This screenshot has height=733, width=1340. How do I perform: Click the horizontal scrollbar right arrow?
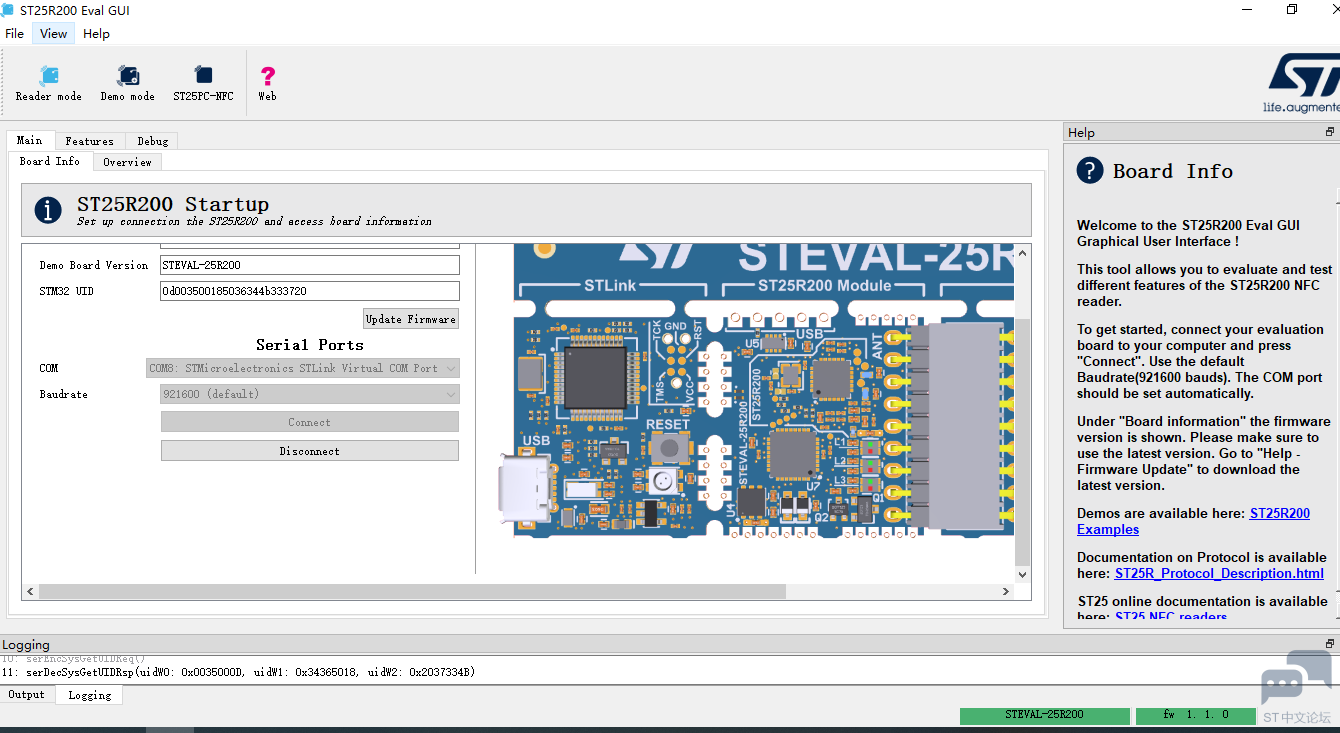point(1006,591)
